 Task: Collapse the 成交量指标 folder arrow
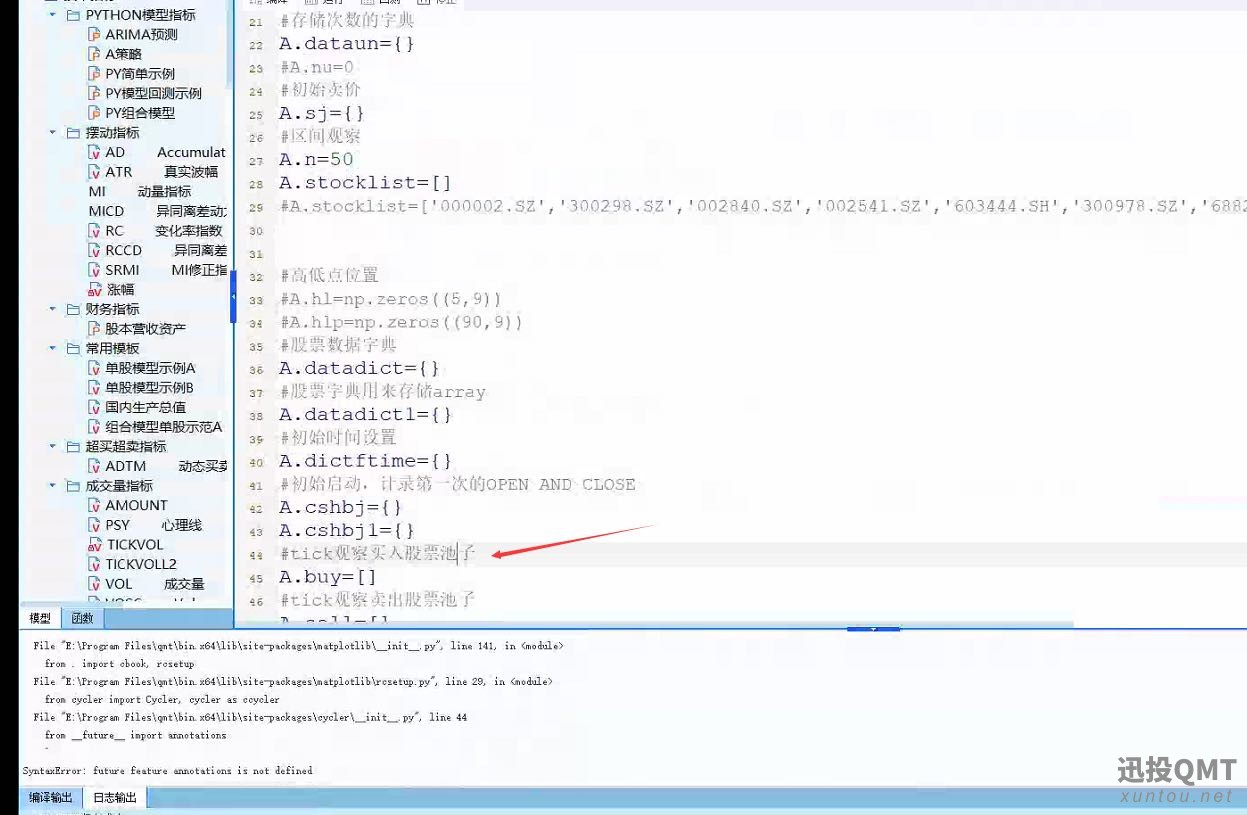point(53,486)
